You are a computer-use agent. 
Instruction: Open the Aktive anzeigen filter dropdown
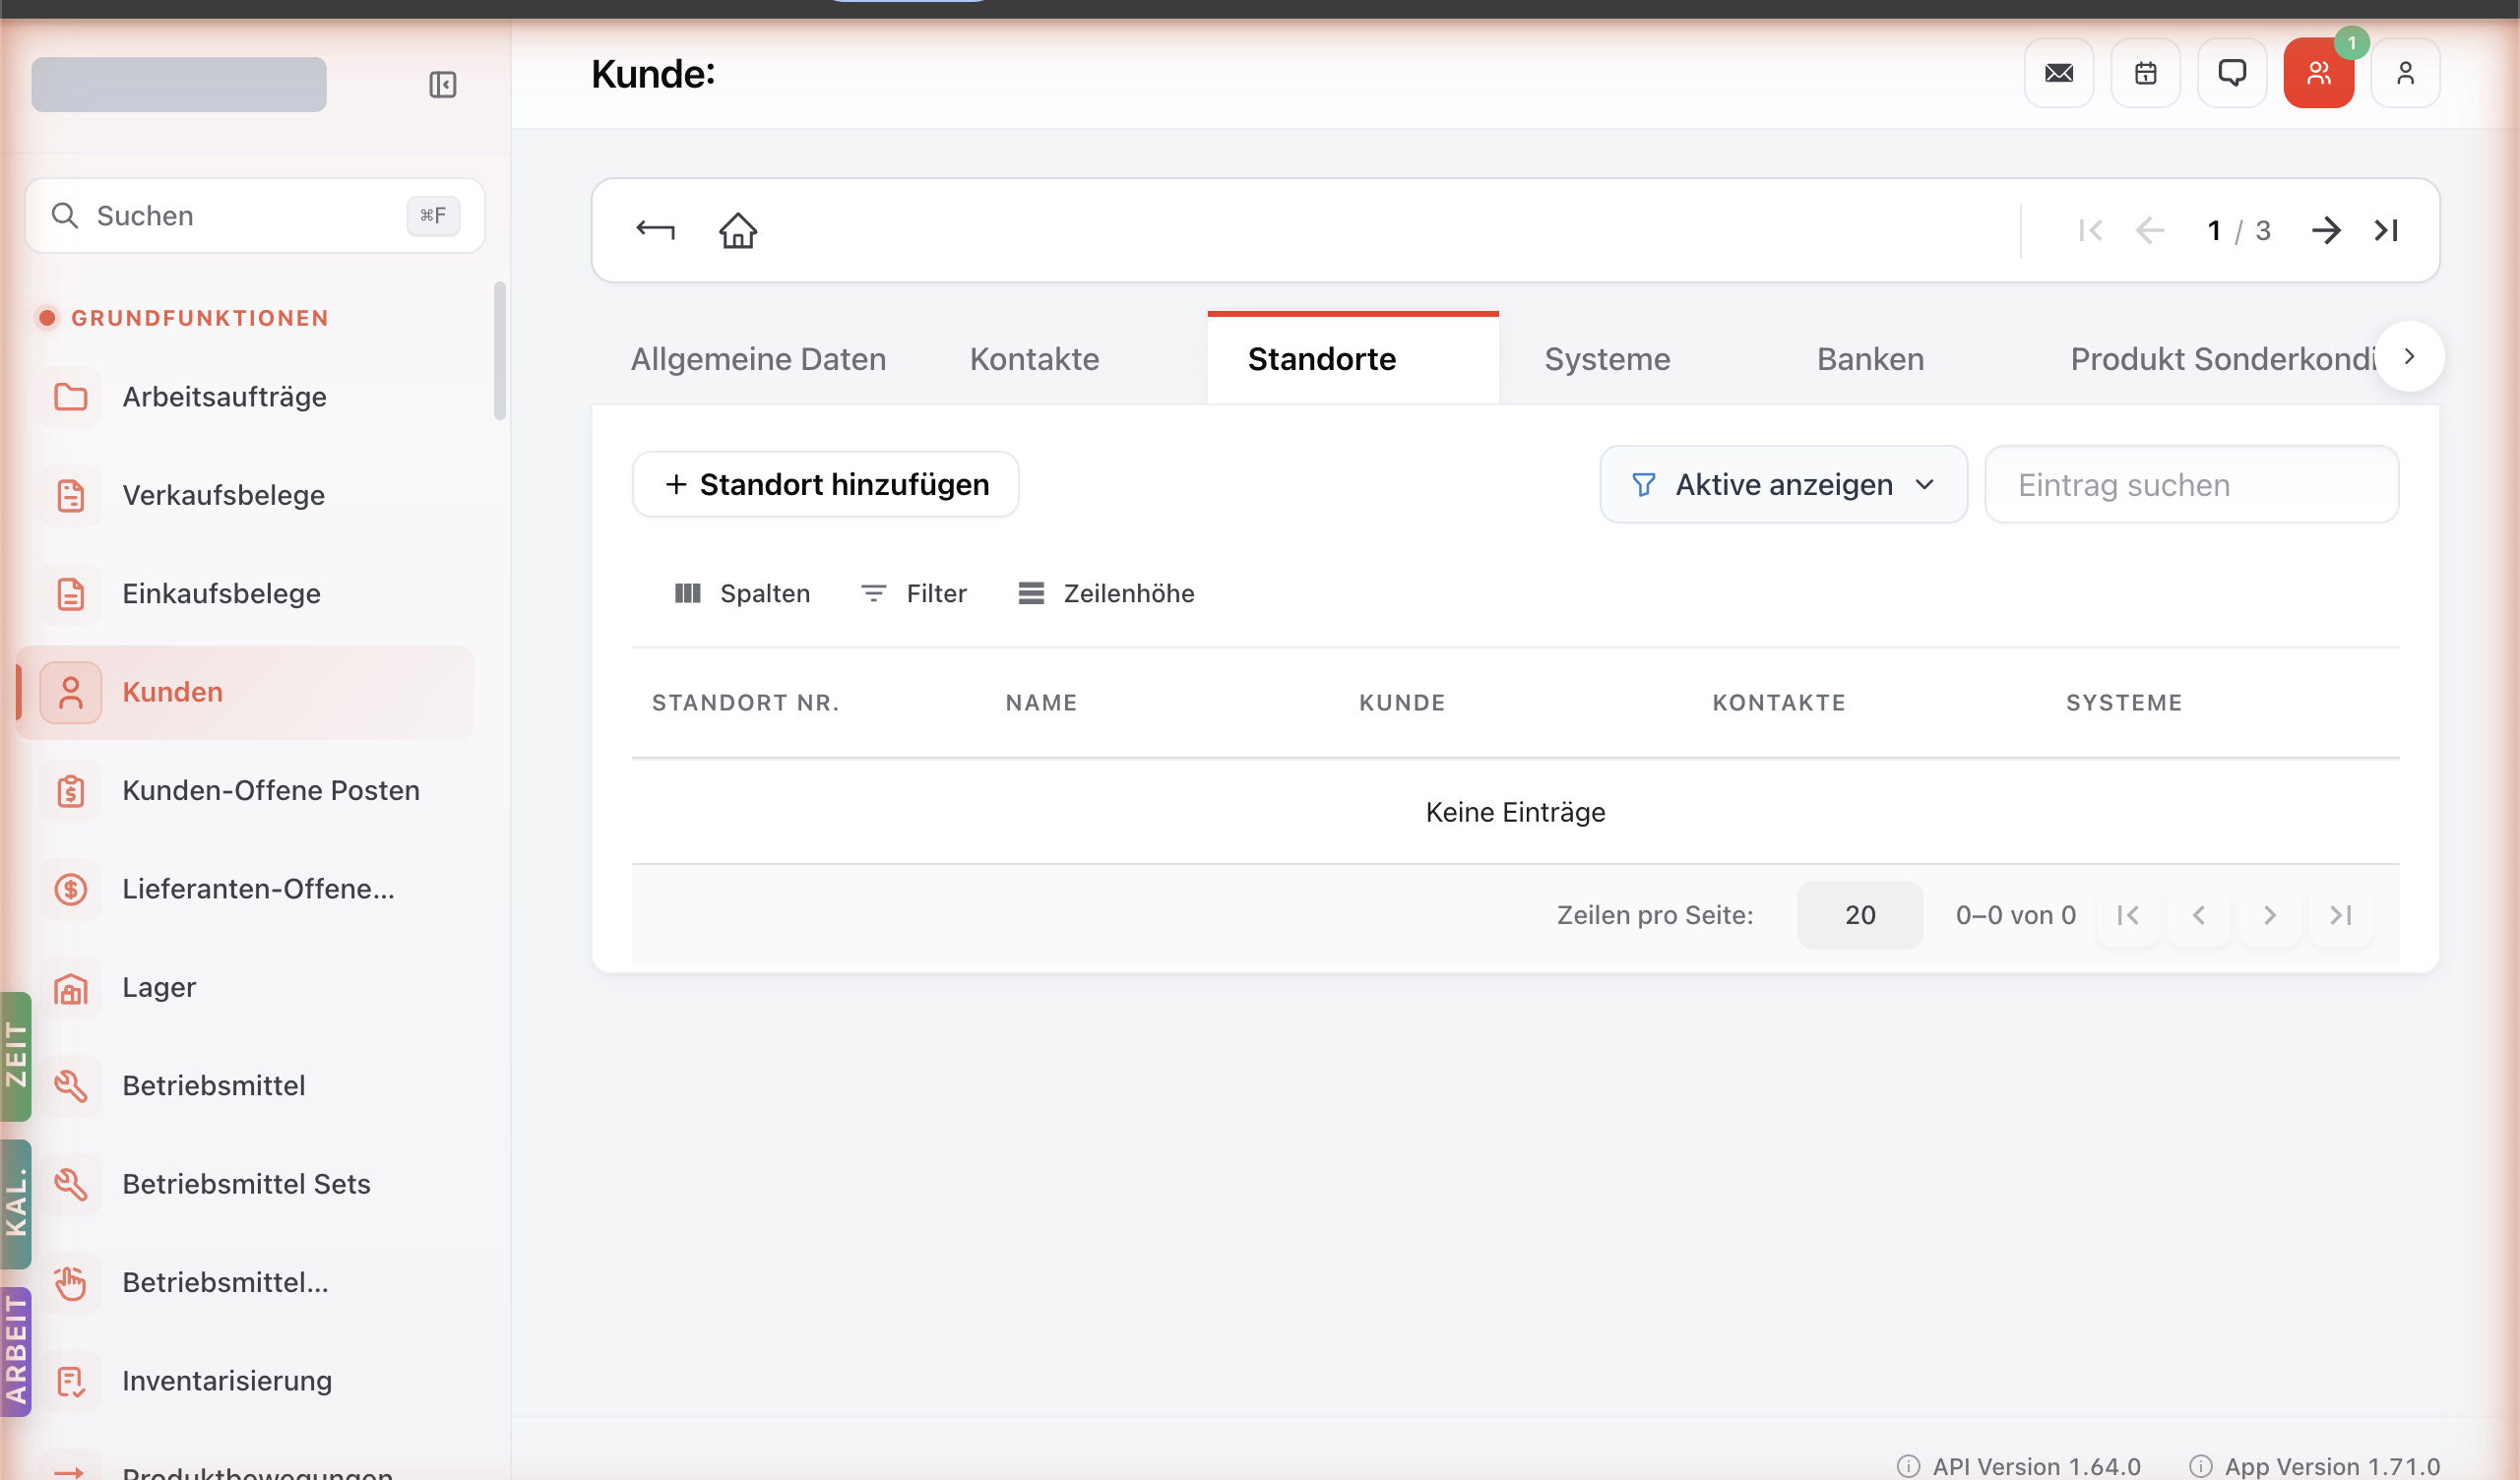pos(1783,484)
